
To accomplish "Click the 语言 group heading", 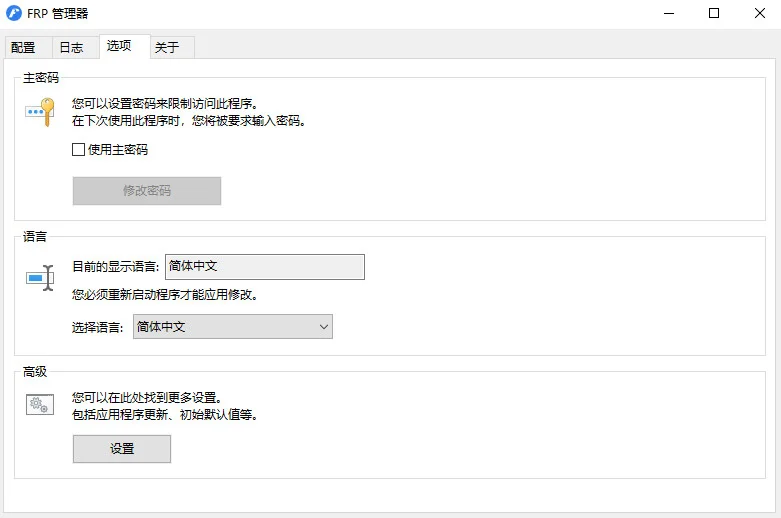I will pyautogui.click(x=35, y=237).
